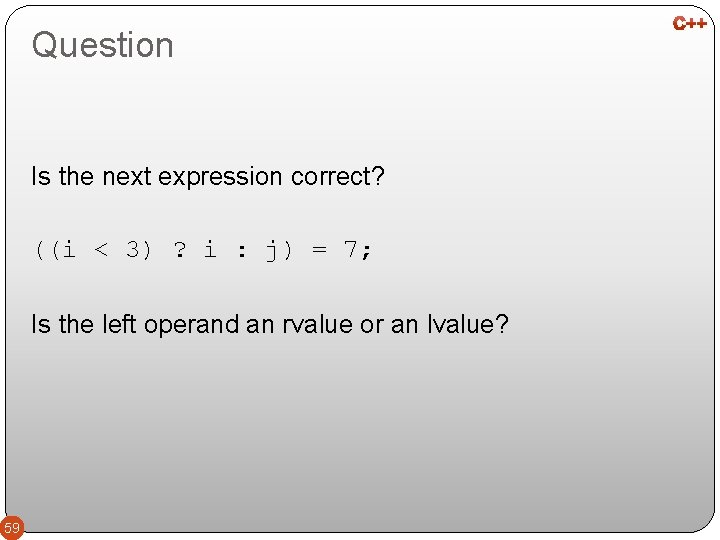This screenshot has width=720, height=540.
Task: Click the number 3 in the code
Action: (x=133, y=250)
